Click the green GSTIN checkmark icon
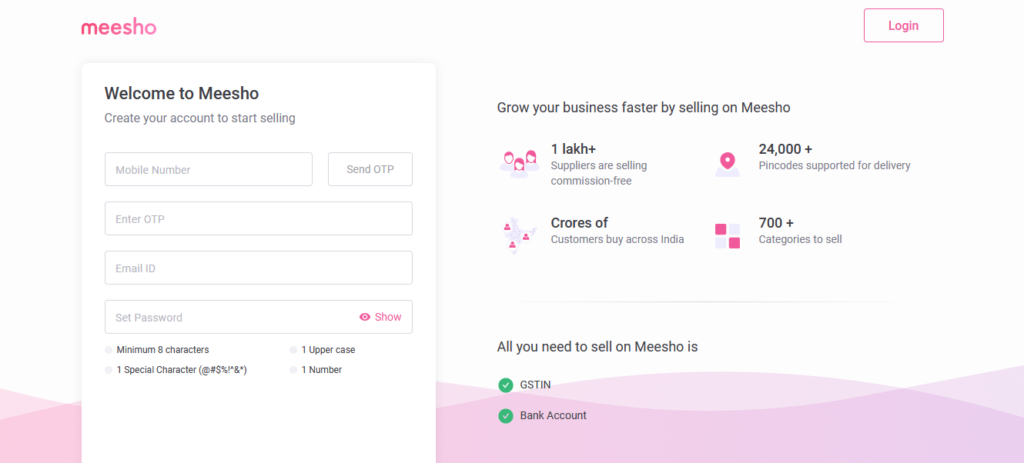The height and width of the screenshot is (463, 1024). 505,384
